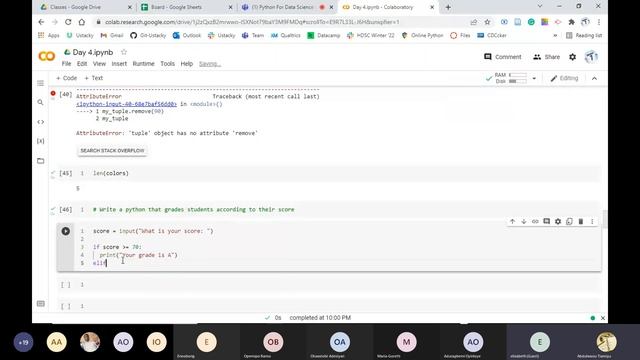
Task: Click the error indicator on cell 40
Action: coord(53,93)
